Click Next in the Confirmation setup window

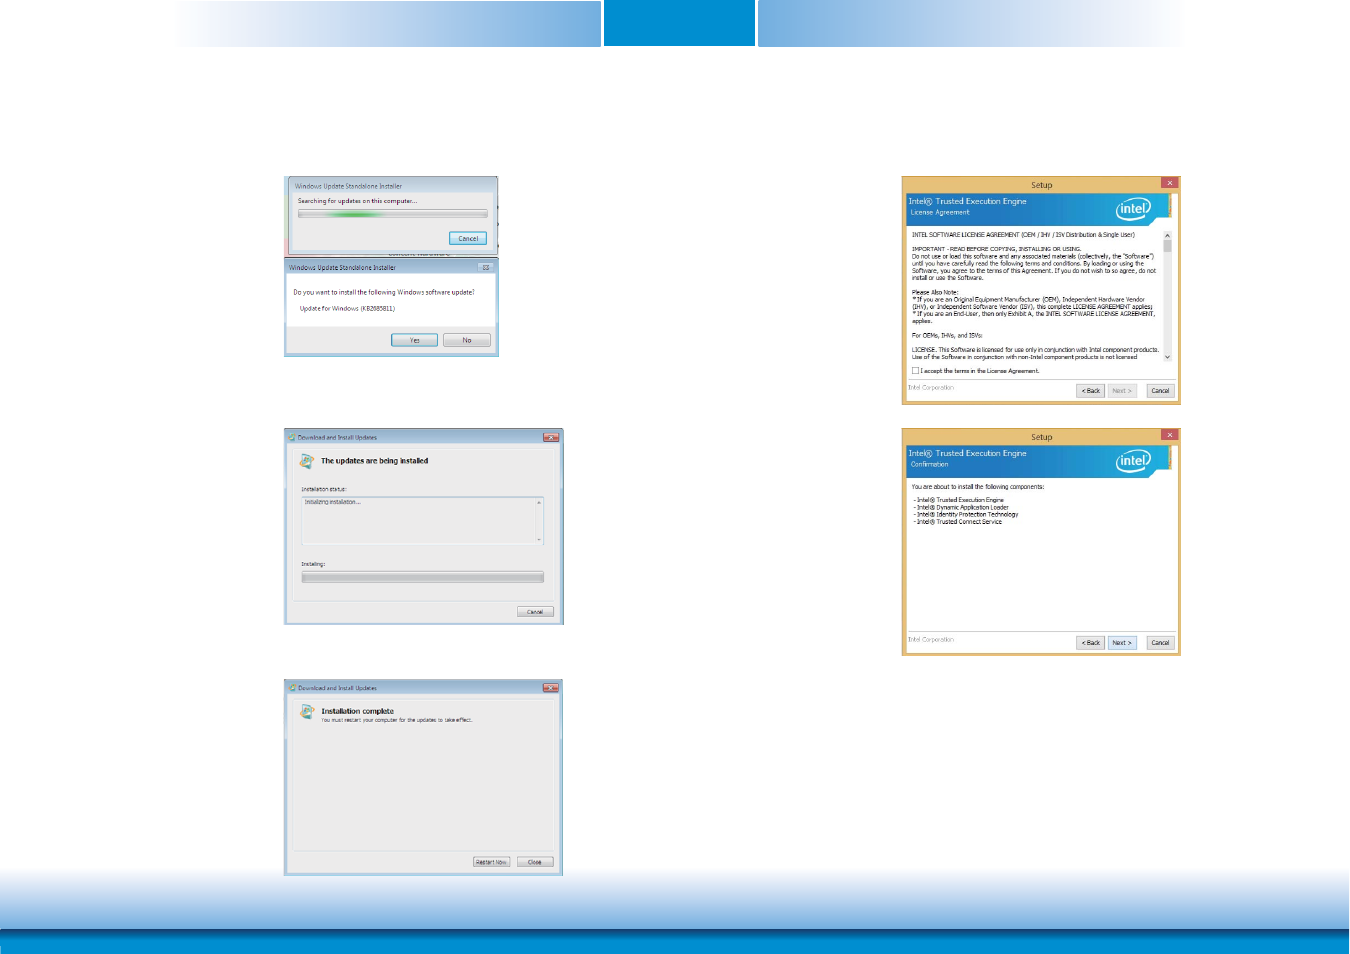pyautogui.click(x=1122, y=642)
